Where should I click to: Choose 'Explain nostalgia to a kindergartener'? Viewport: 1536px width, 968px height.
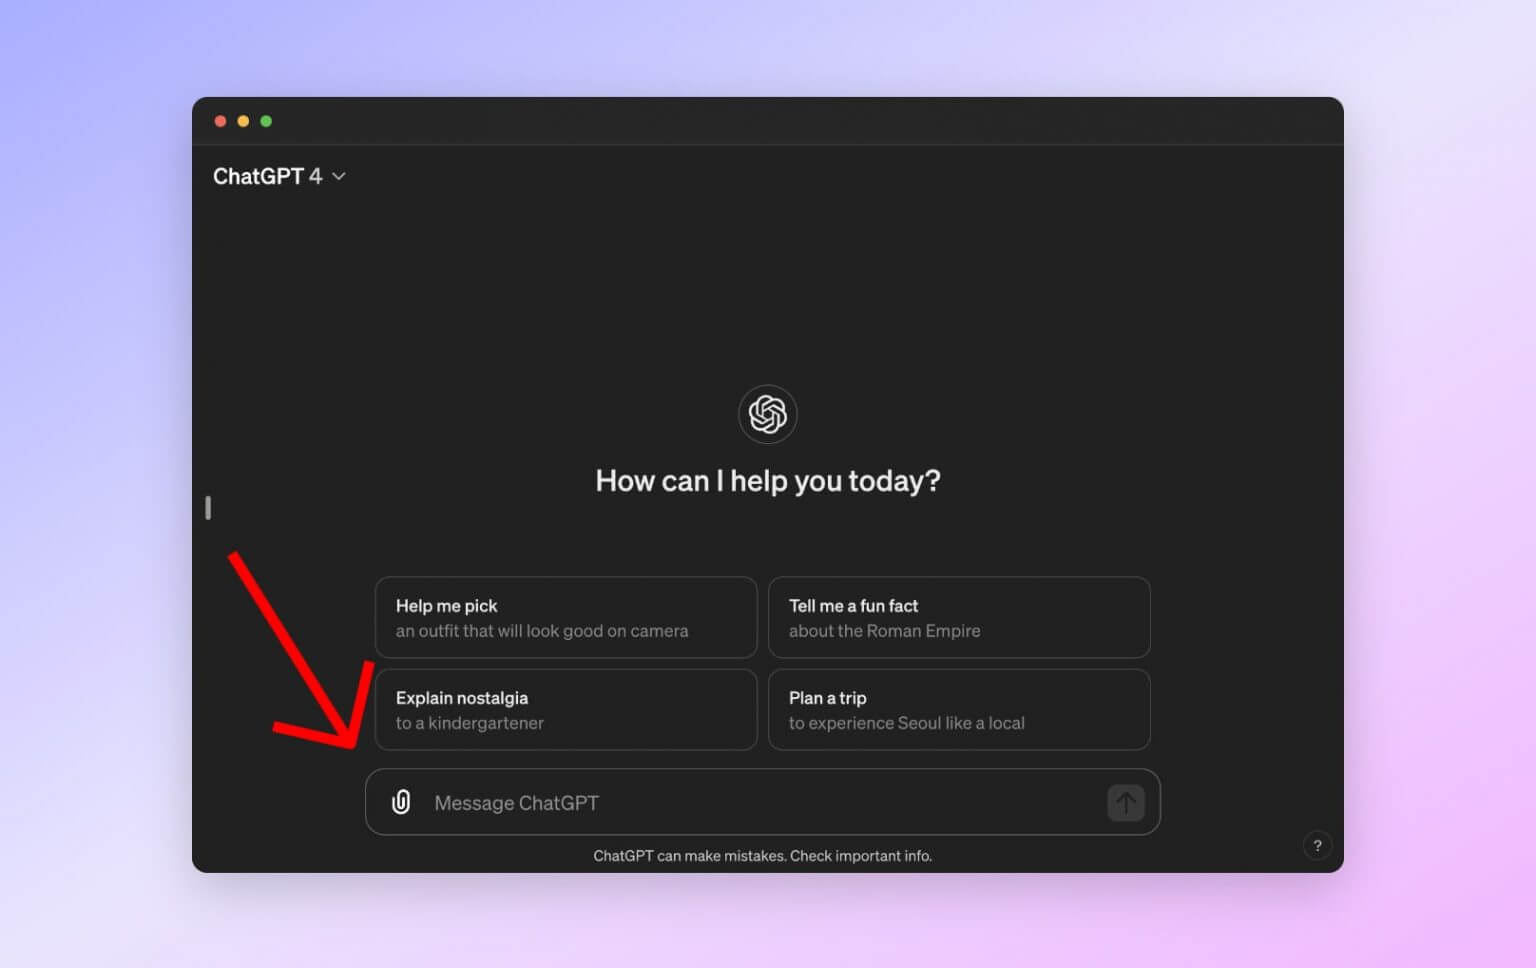click(x=565, y=710)
